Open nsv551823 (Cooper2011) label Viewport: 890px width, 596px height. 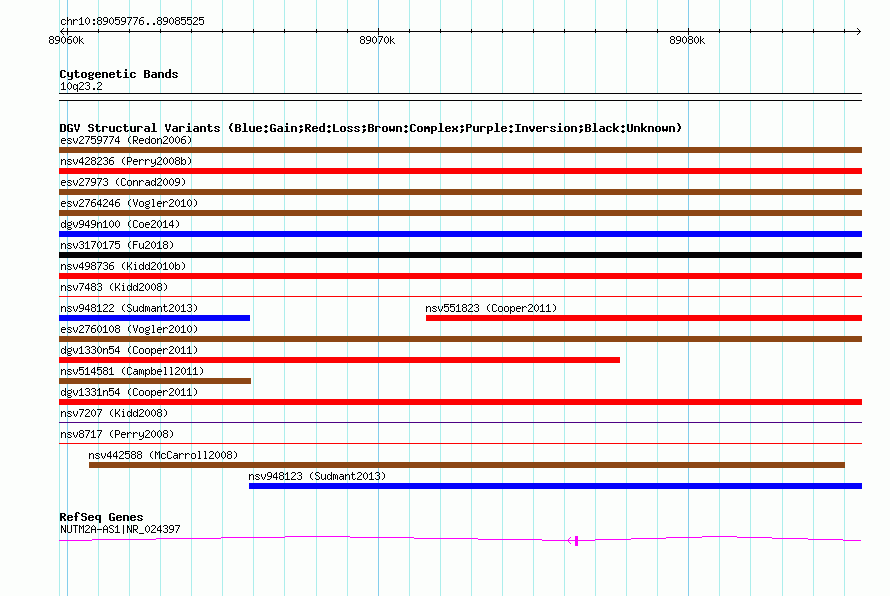pyautogui.click(x=491, y=308)
